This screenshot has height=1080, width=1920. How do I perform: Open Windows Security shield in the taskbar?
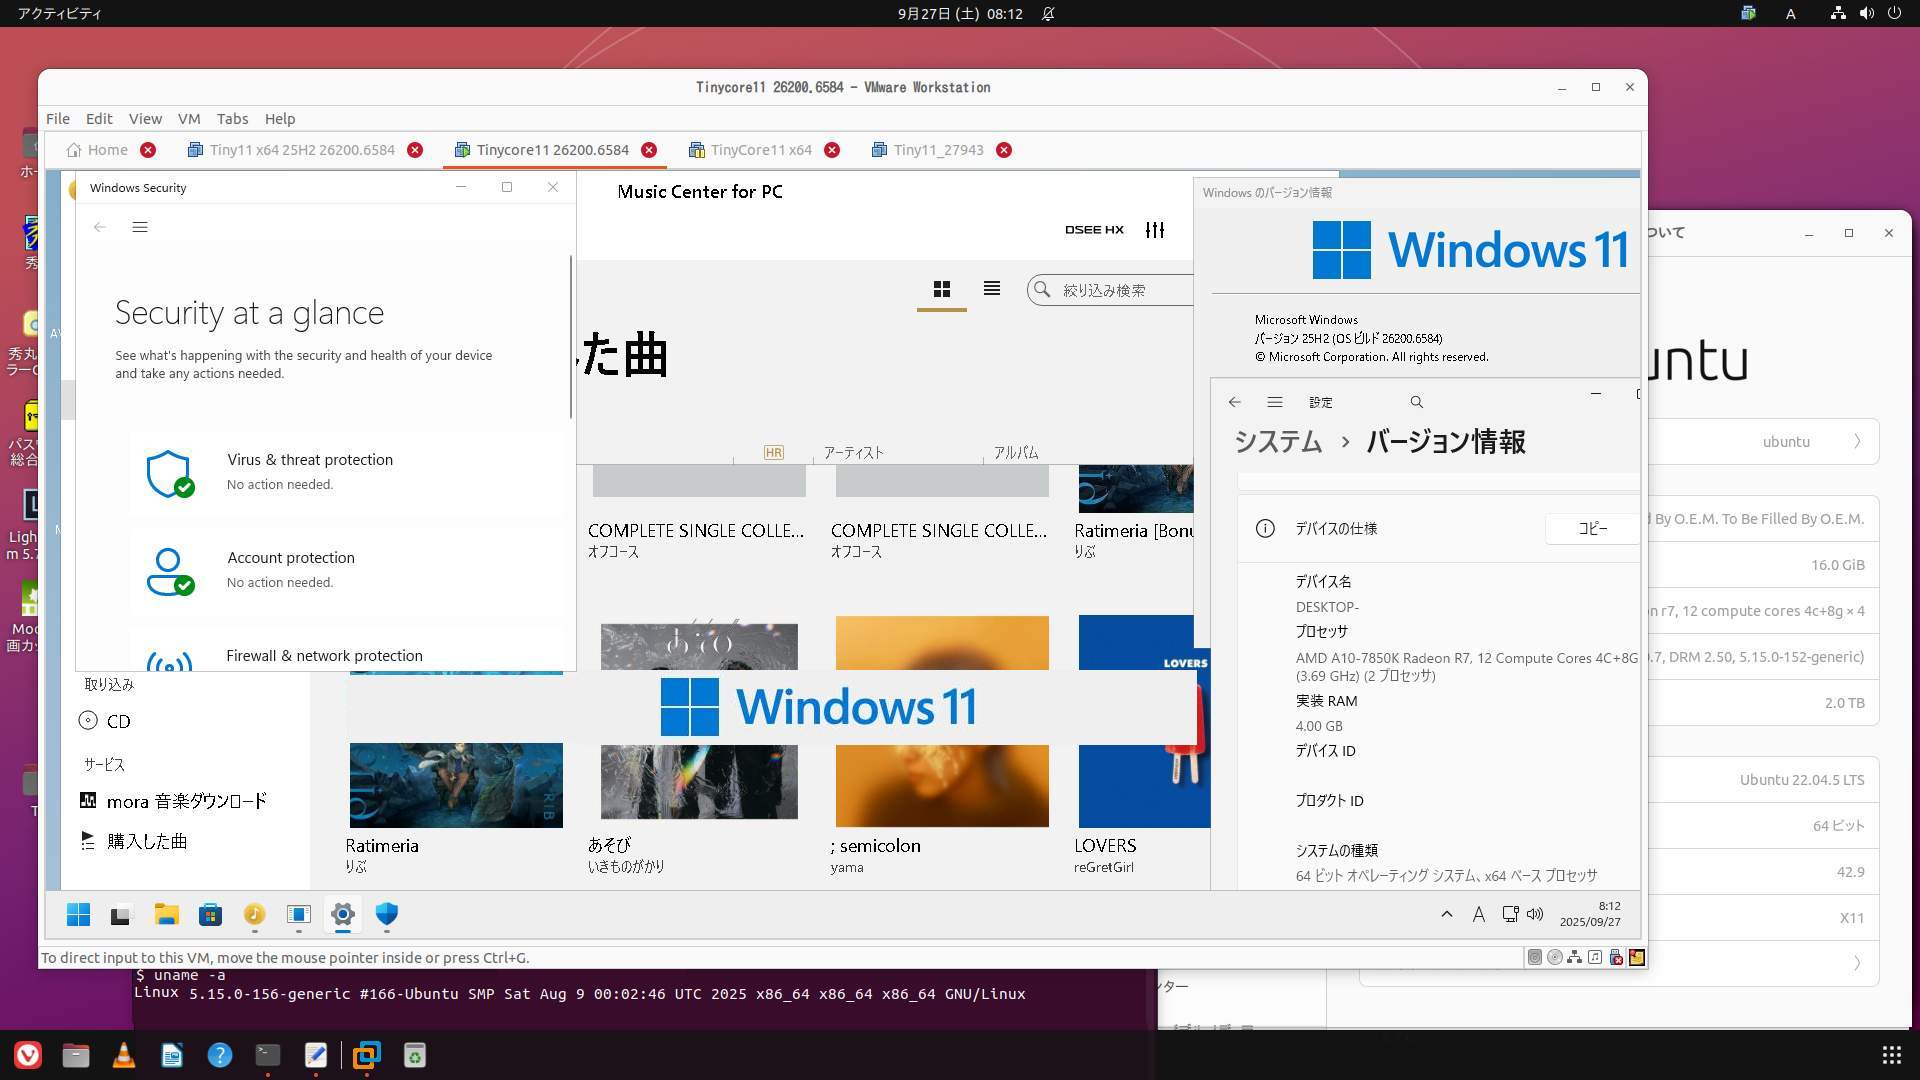[x=386, y=914]
